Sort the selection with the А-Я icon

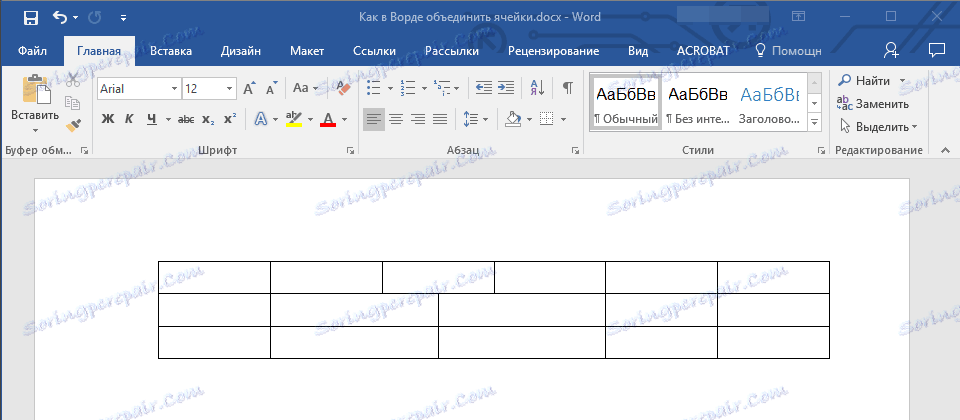click(539, 88)
